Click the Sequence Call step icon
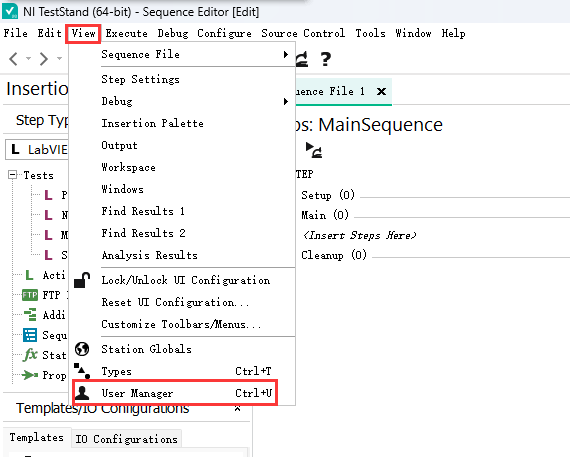570x457 pixels. 30,335
